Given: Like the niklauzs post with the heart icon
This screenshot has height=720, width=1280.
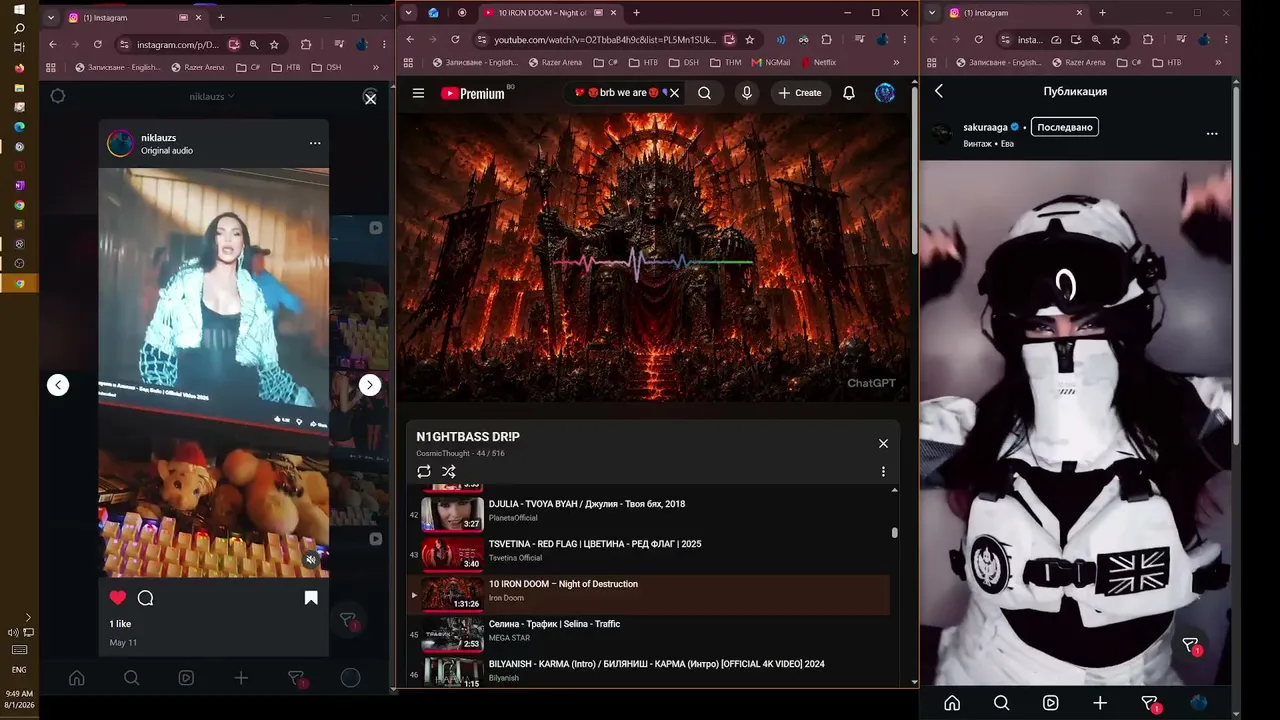Looking at the screenshot, I should point(118,597).
